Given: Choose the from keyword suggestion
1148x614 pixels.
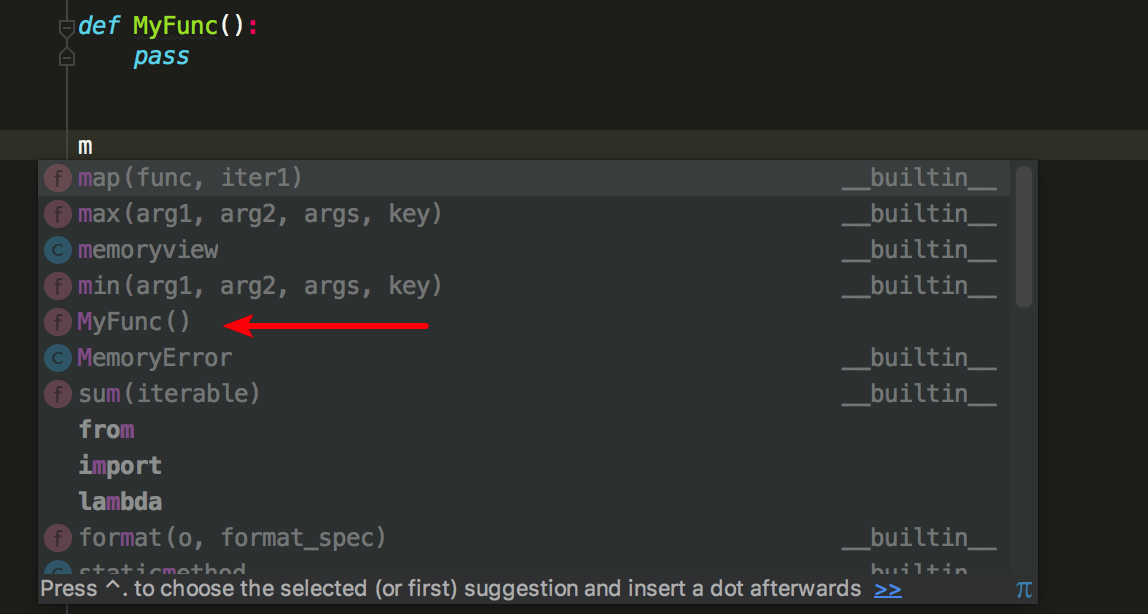Looking at the screenshot, I should pyautogui.click(x=106, y=430).
